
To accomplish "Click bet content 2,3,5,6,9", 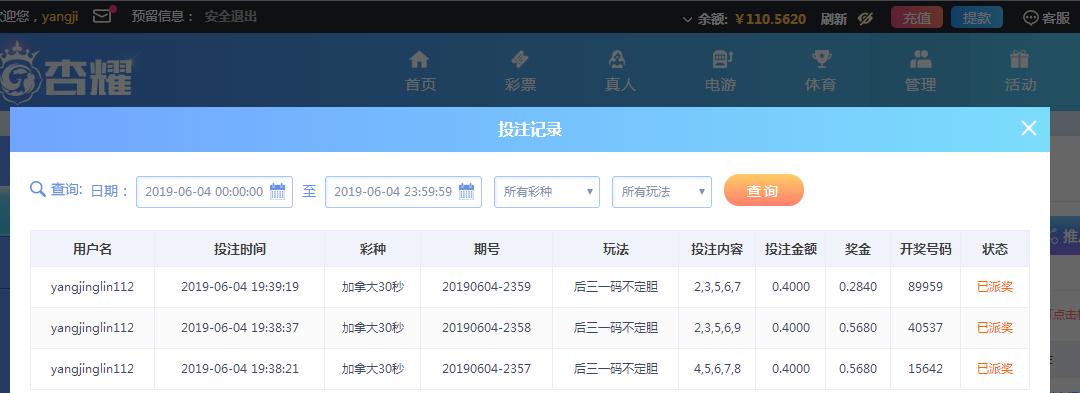I will click(717, 328).
